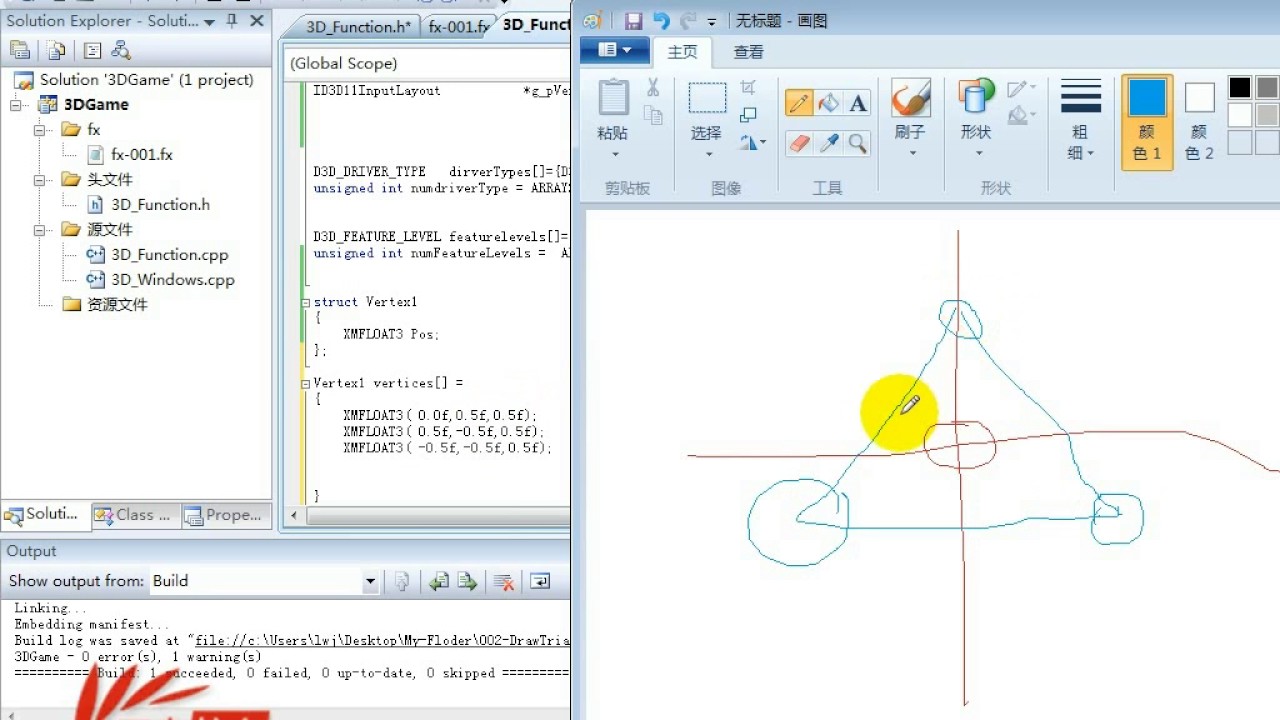
Task: Switch to the 主页 tab in Paint
Action: pos(682,52)
